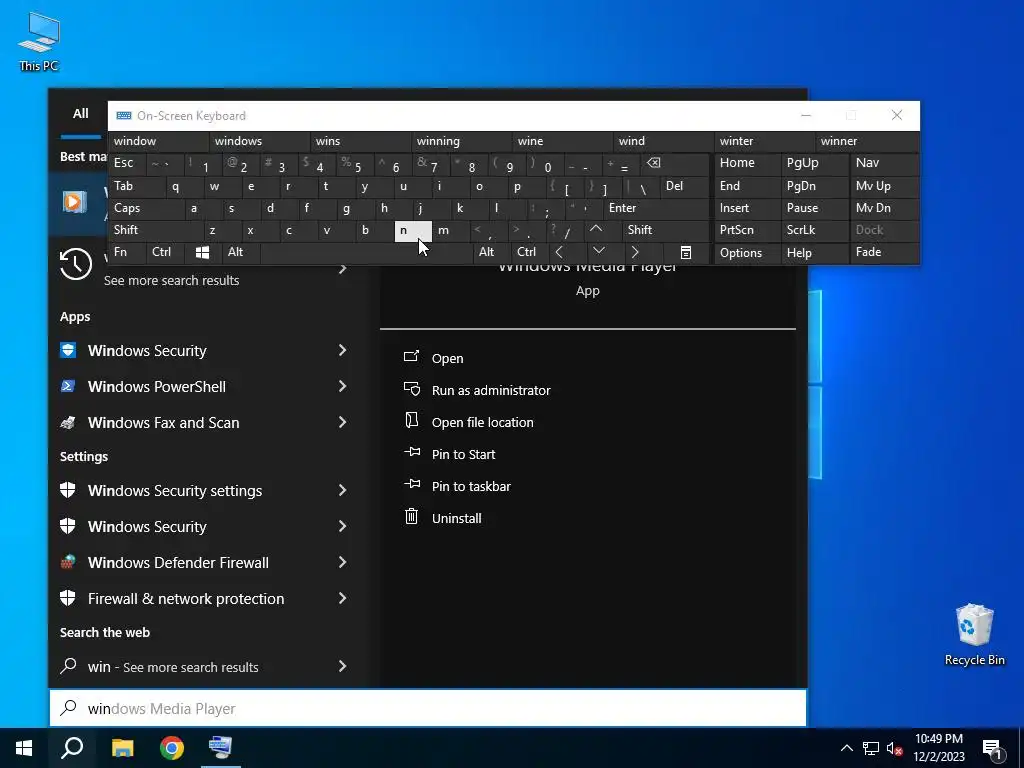Click the muted volume tray icon
Screen dimensions: 1024x768
895,748
